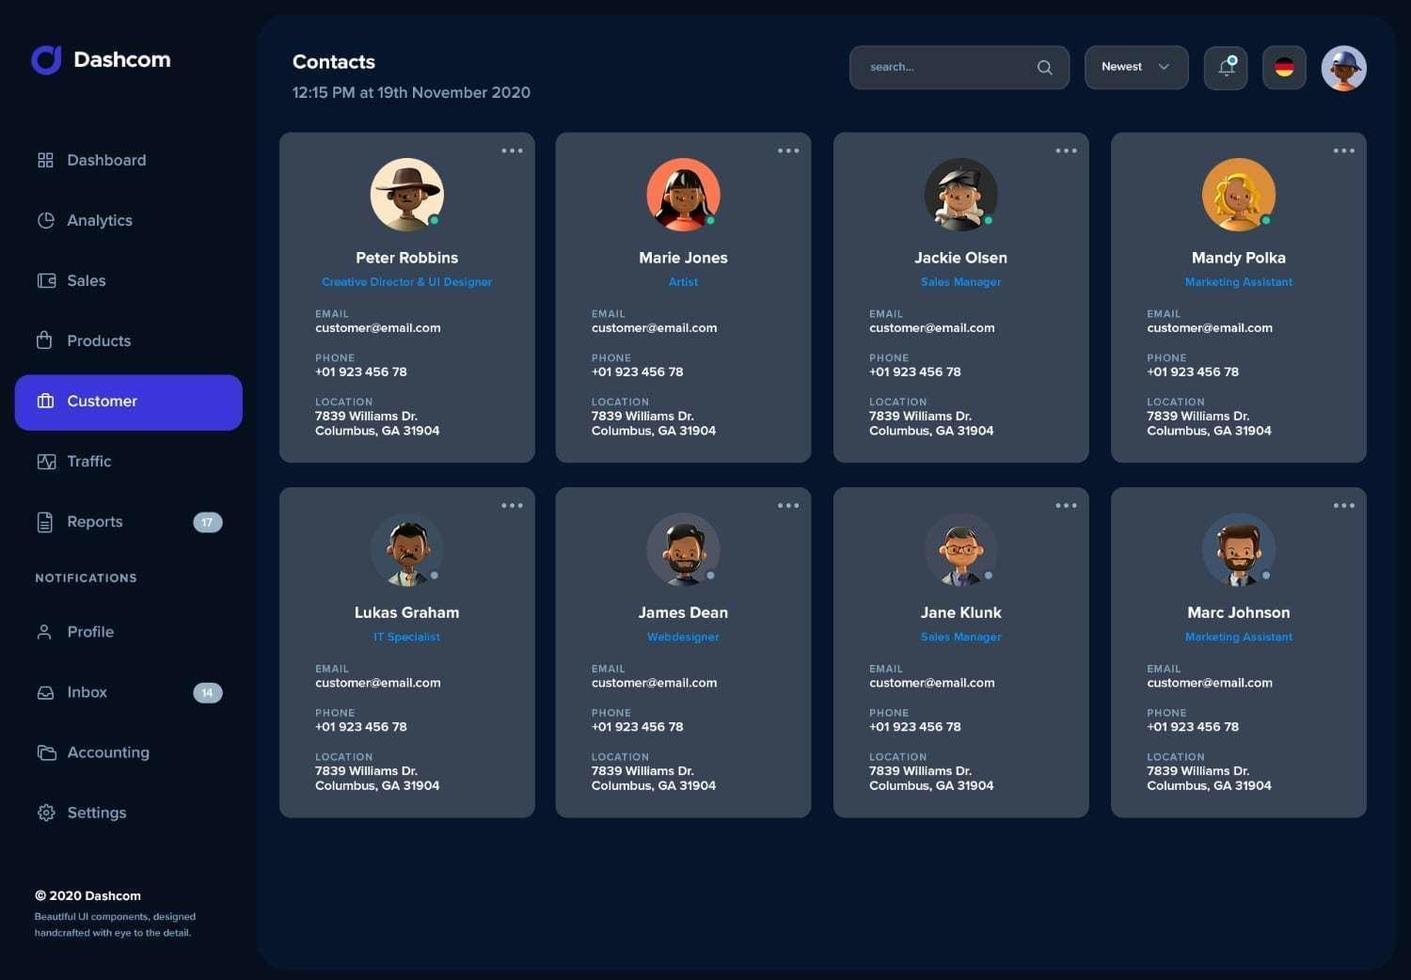This screenshot has width=1411, height=980.
Task: Click the name Jackie Olsen
Action: pos(961,258)
